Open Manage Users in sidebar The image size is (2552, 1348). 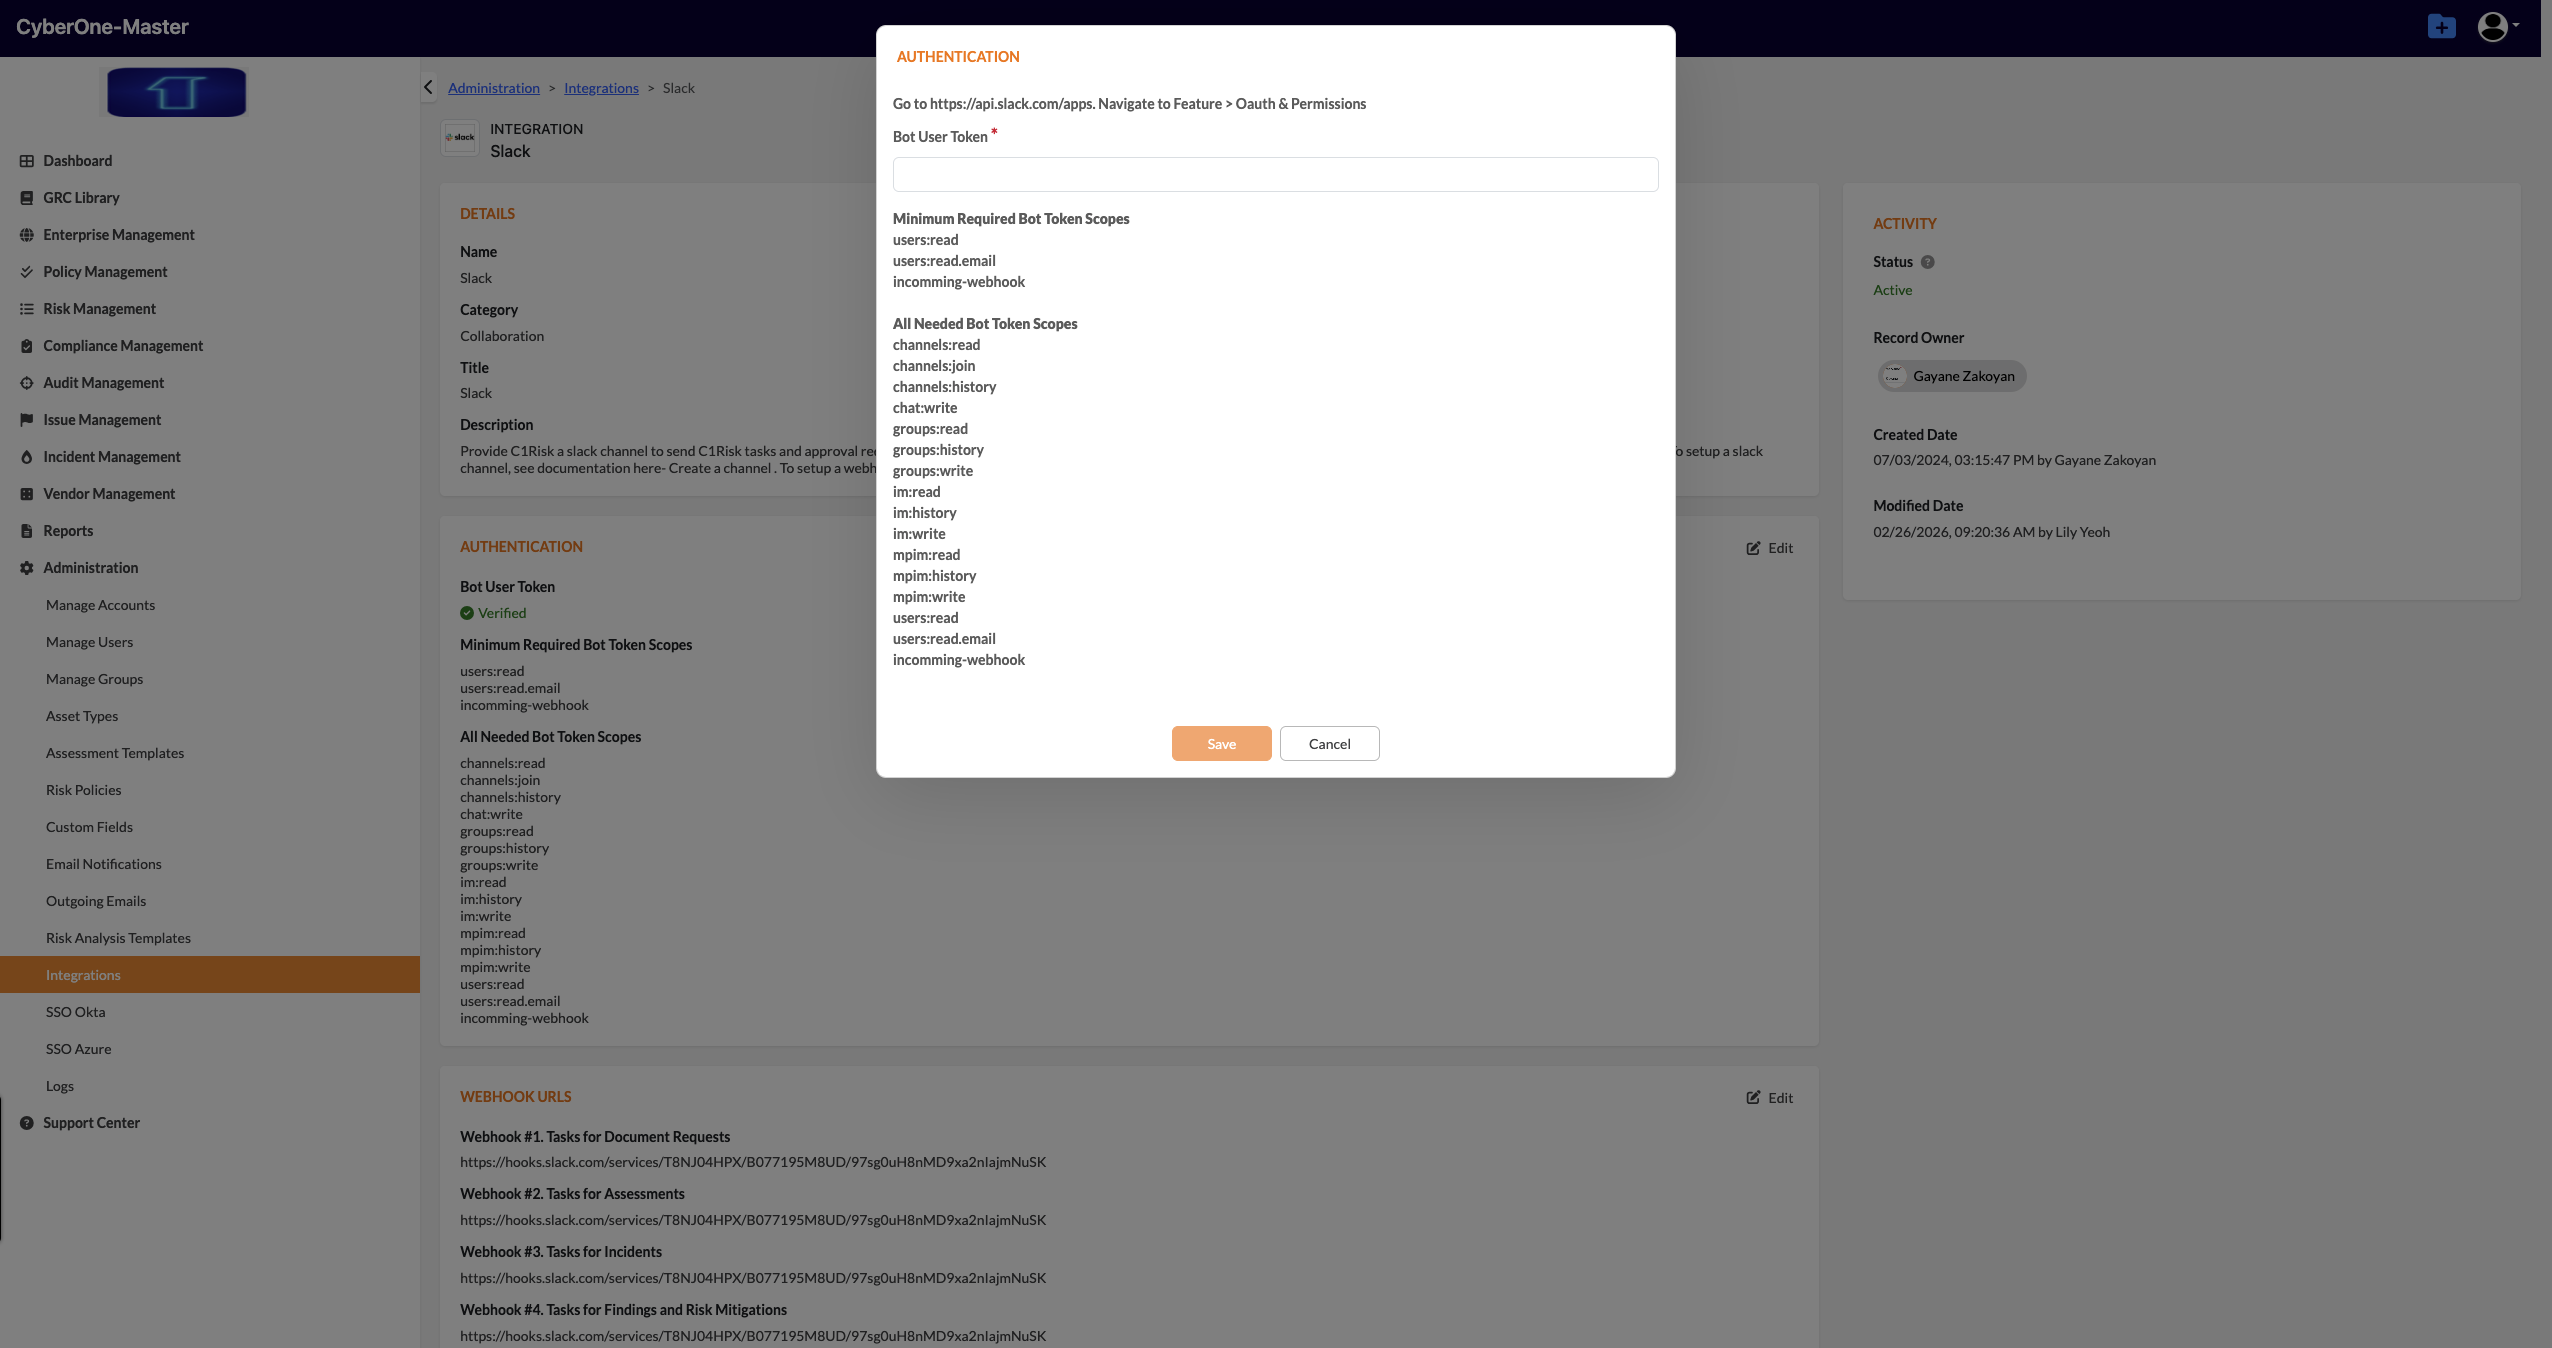(89, 642)
